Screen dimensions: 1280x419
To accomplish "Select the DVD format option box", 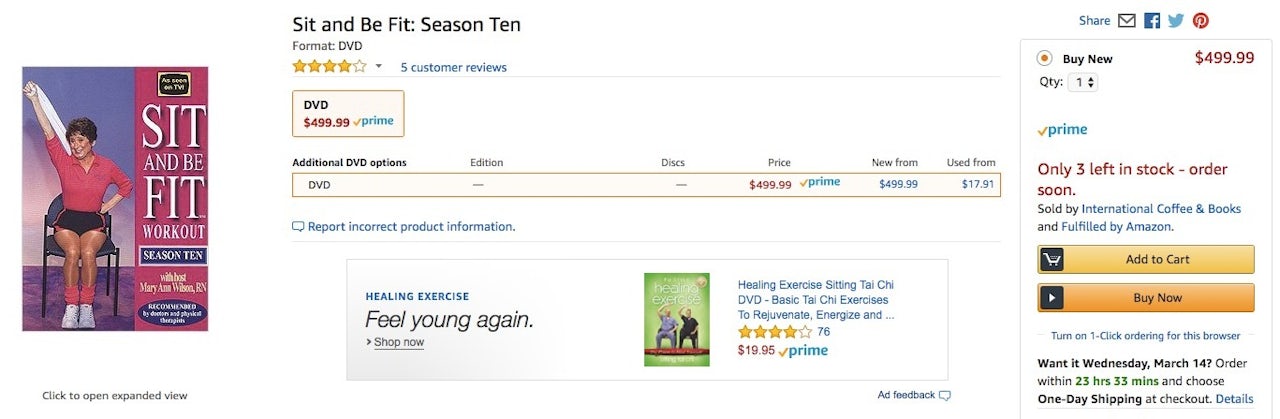I will pyautogui.click(x=348, y=113).
